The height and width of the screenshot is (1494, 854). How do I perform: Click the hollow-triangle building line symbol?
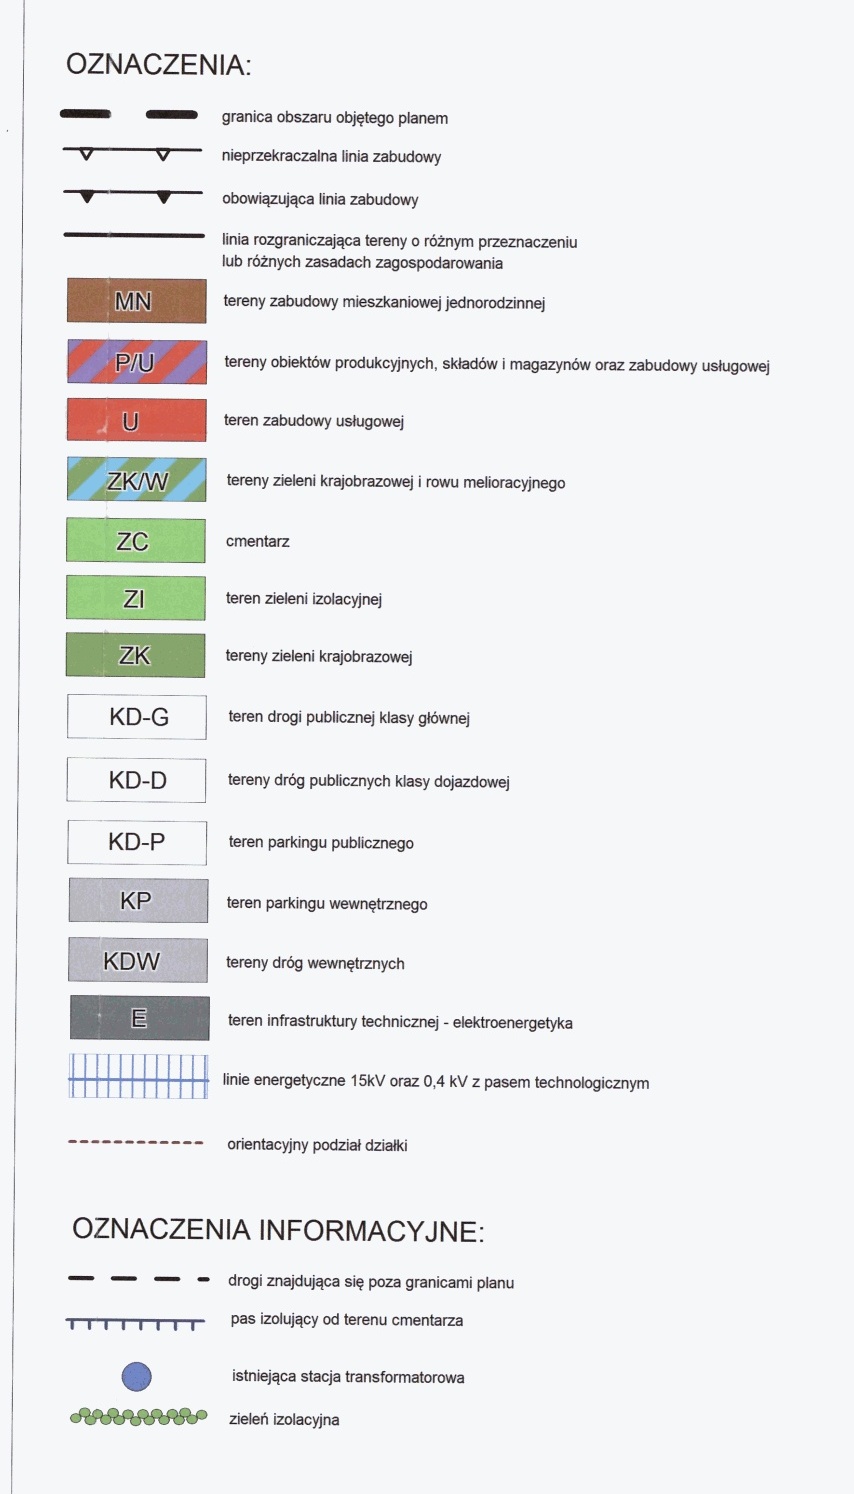click(x=133, y=153)
